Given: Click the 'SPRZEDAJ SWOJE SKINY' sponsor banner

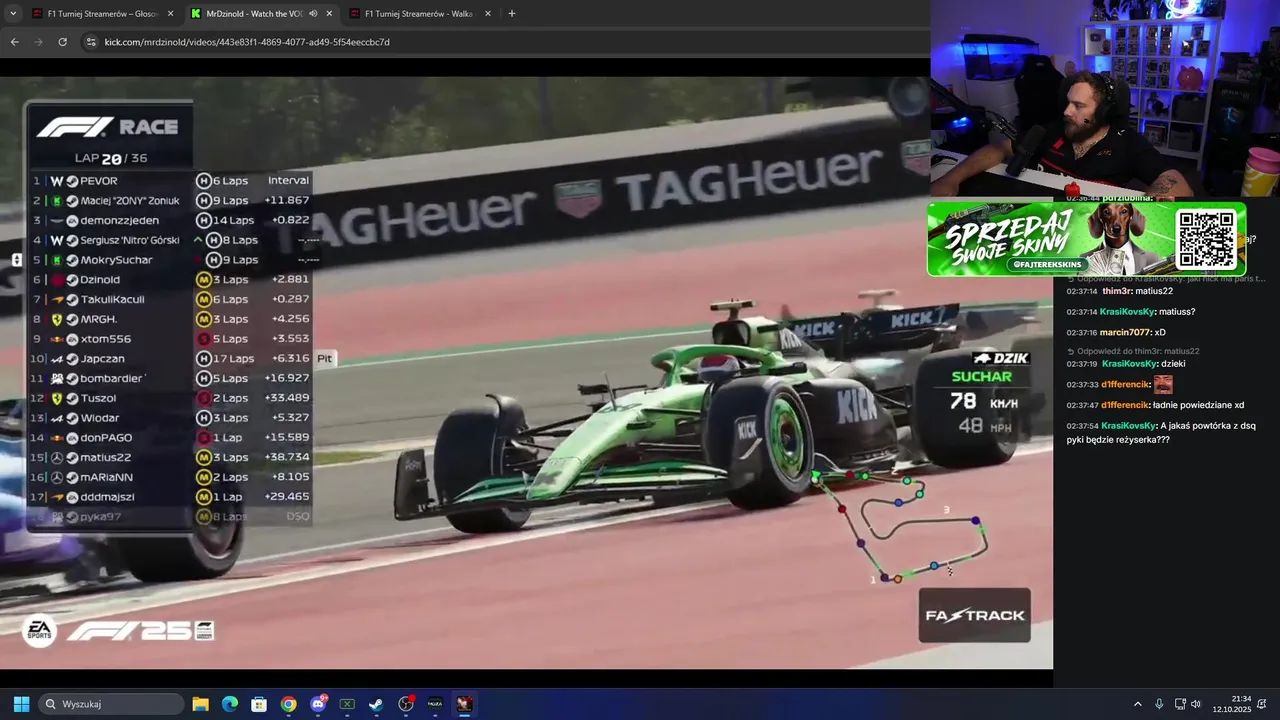Looking at the screenshot, I should (1086, 239).
